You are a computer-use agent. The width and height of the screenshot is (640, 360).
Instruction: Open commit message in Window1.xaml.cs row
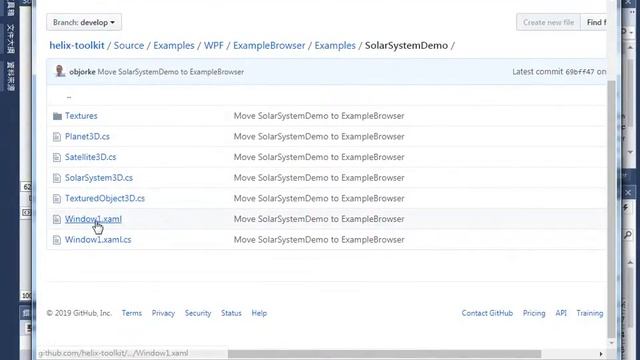pos(319,240)
